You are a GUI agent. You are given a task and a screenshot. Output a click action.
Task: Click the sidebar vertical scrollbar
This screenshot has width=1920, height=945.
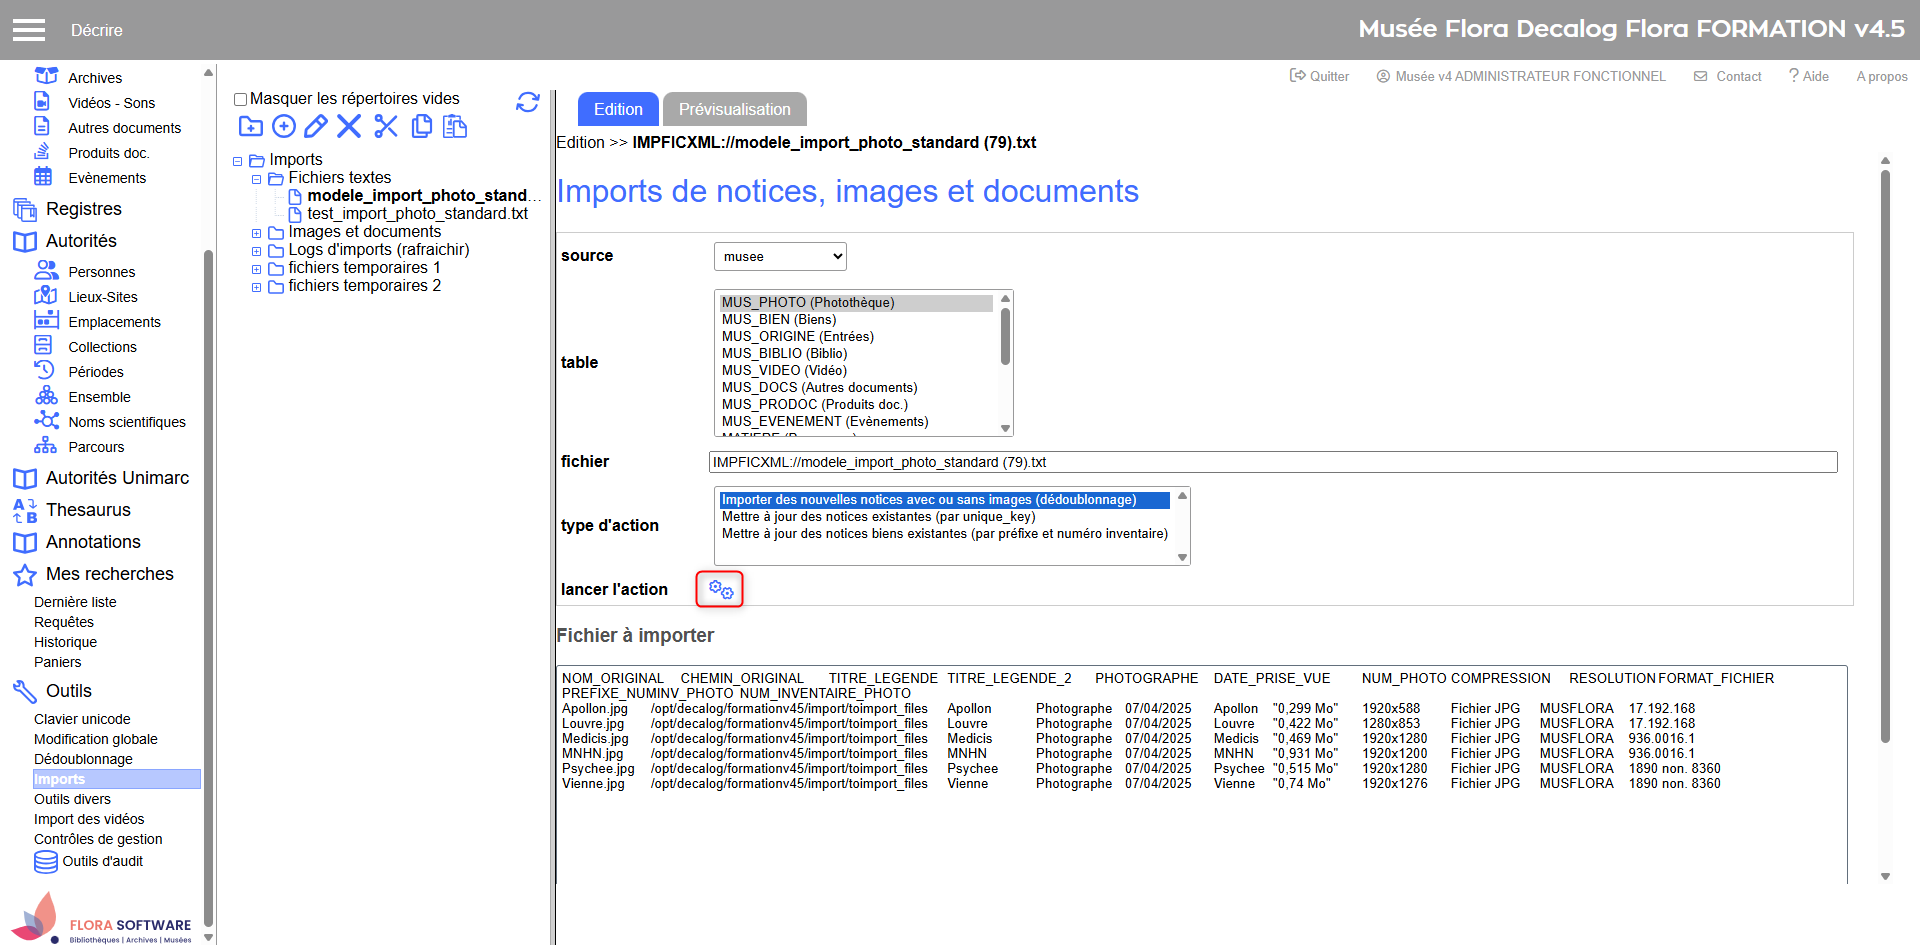(x=208, y=587)
